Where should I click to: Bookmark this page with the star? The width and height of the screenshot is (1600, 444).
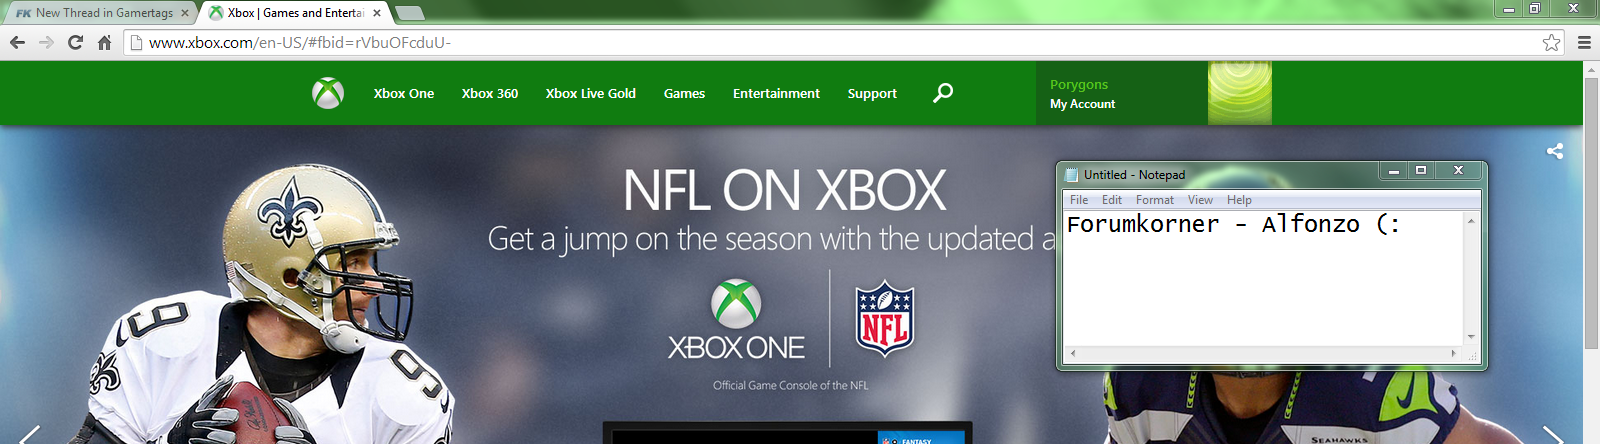(x=1551, y=42)
